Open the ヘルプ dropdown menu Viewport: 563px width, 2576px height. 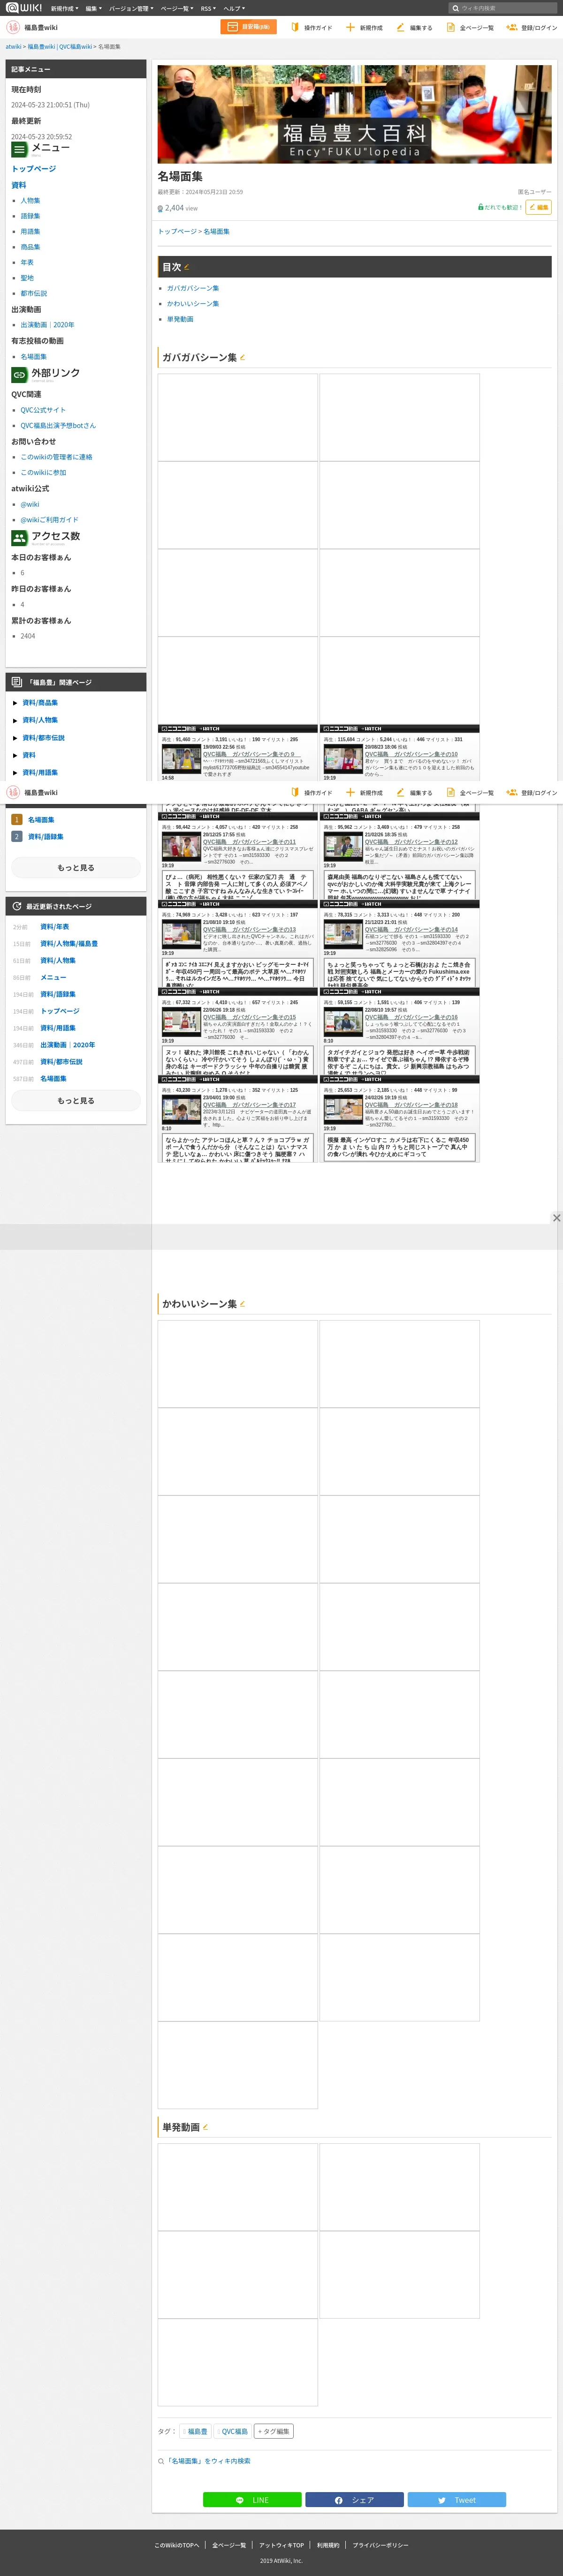point(233,8)
